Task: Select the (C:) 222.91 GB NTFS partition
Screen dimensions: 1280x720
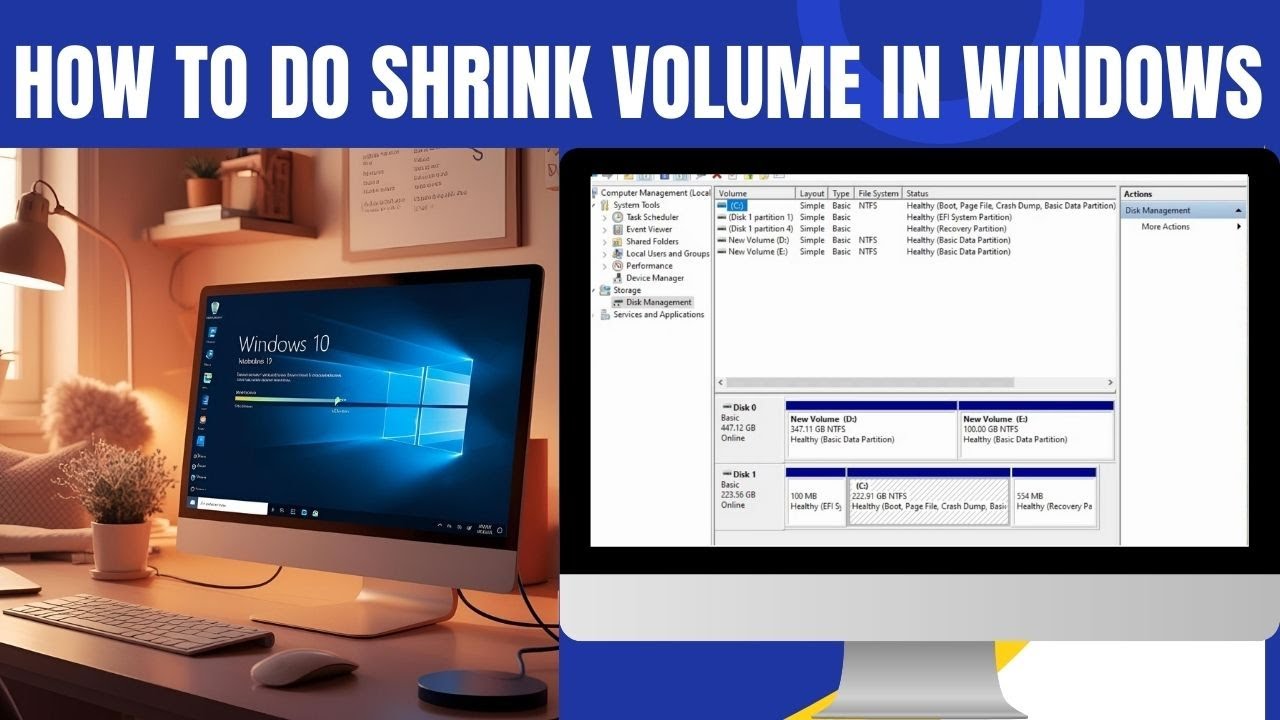Action: [929, 497]
